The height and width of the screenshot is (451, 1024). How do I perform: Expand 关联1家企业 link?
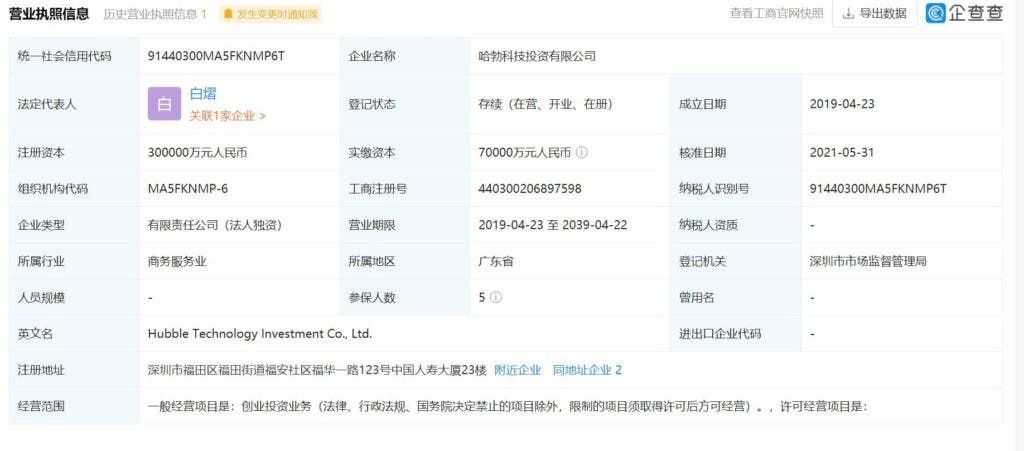[x=227, y=116]
